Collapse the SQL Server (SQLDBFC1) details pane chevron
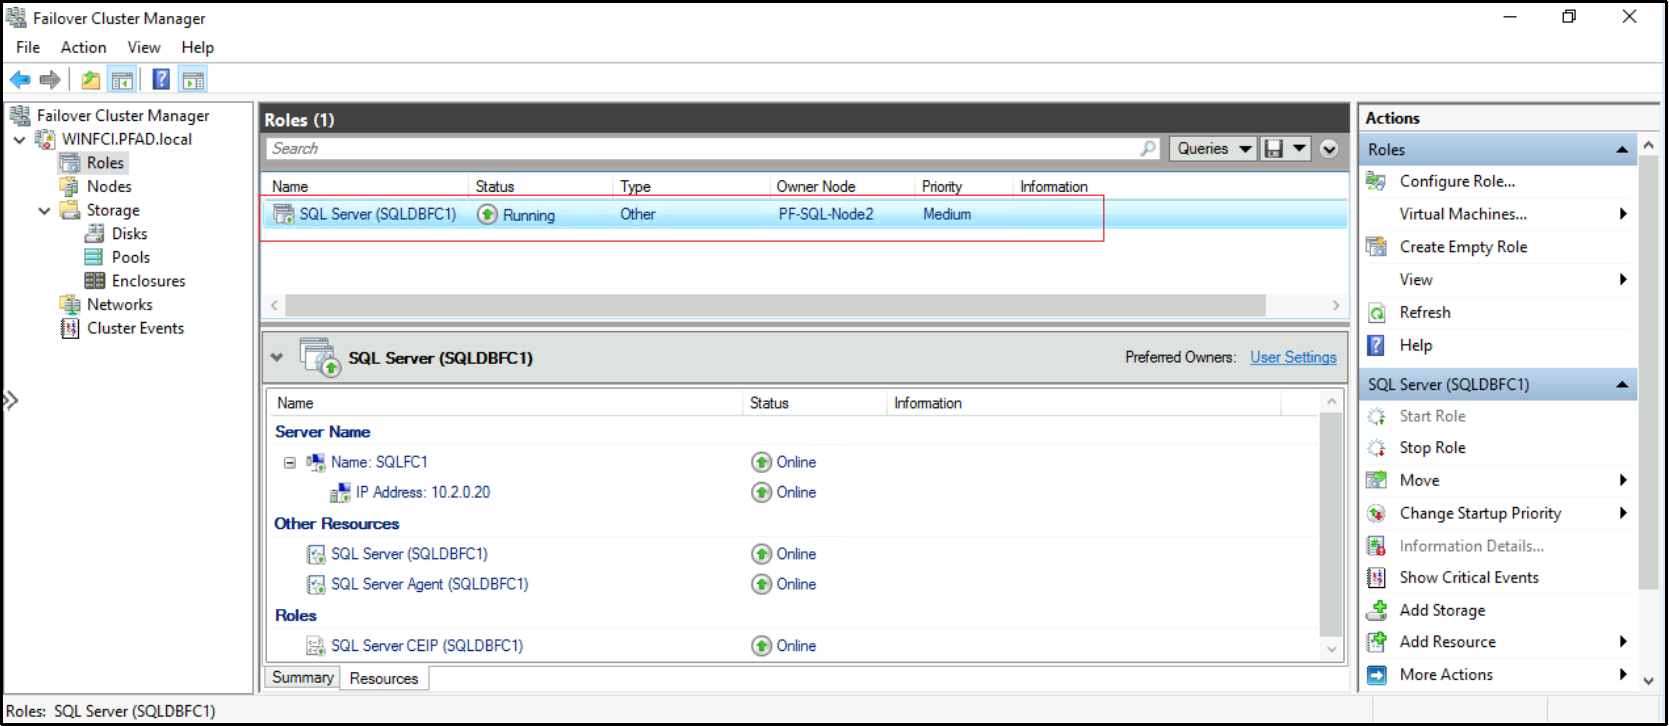1669x726 pixels. (277, 357)
